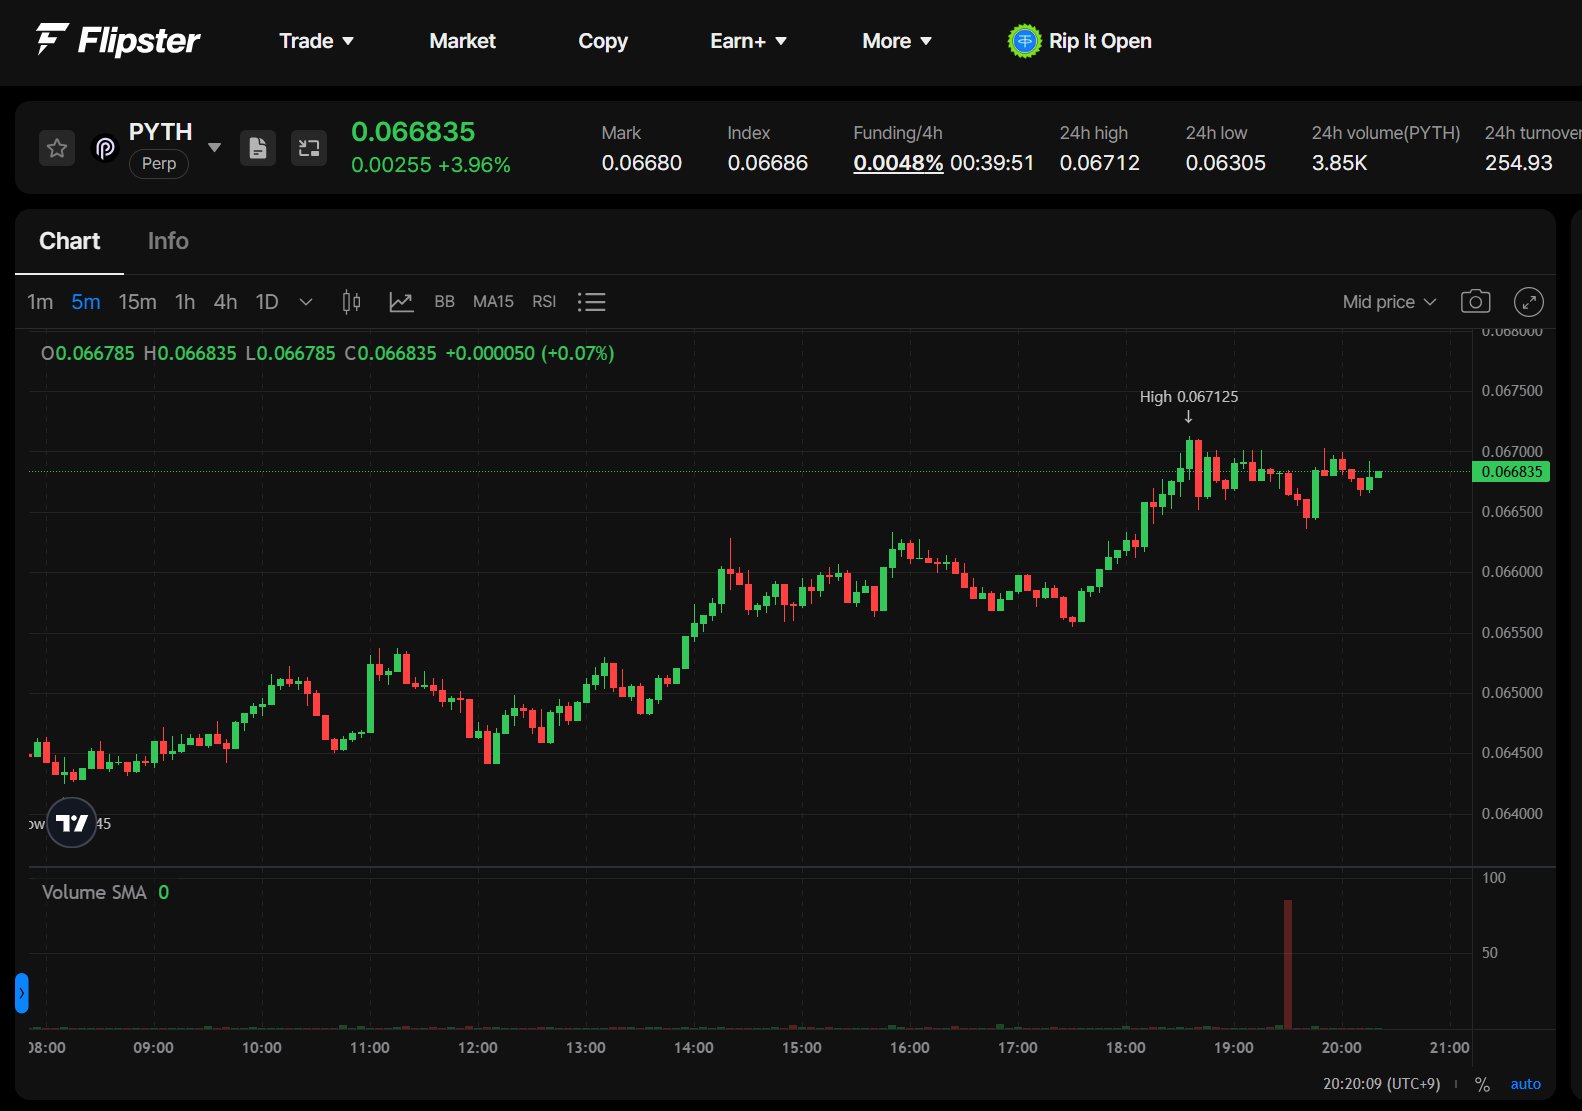Viewport: 1582px width, 1111px height.
Task: Open the Trade menu
Action: click(x=316, y=41)
